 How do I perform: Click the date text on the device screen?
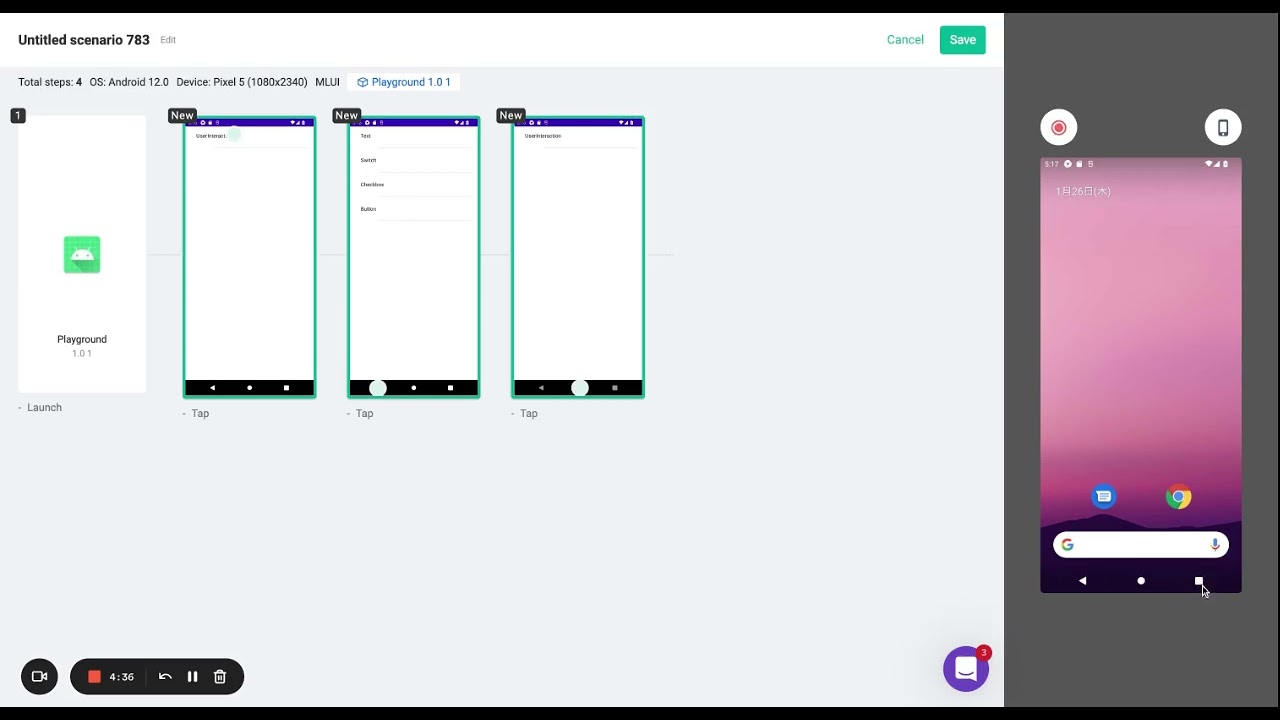click(x=1083, y=191)
